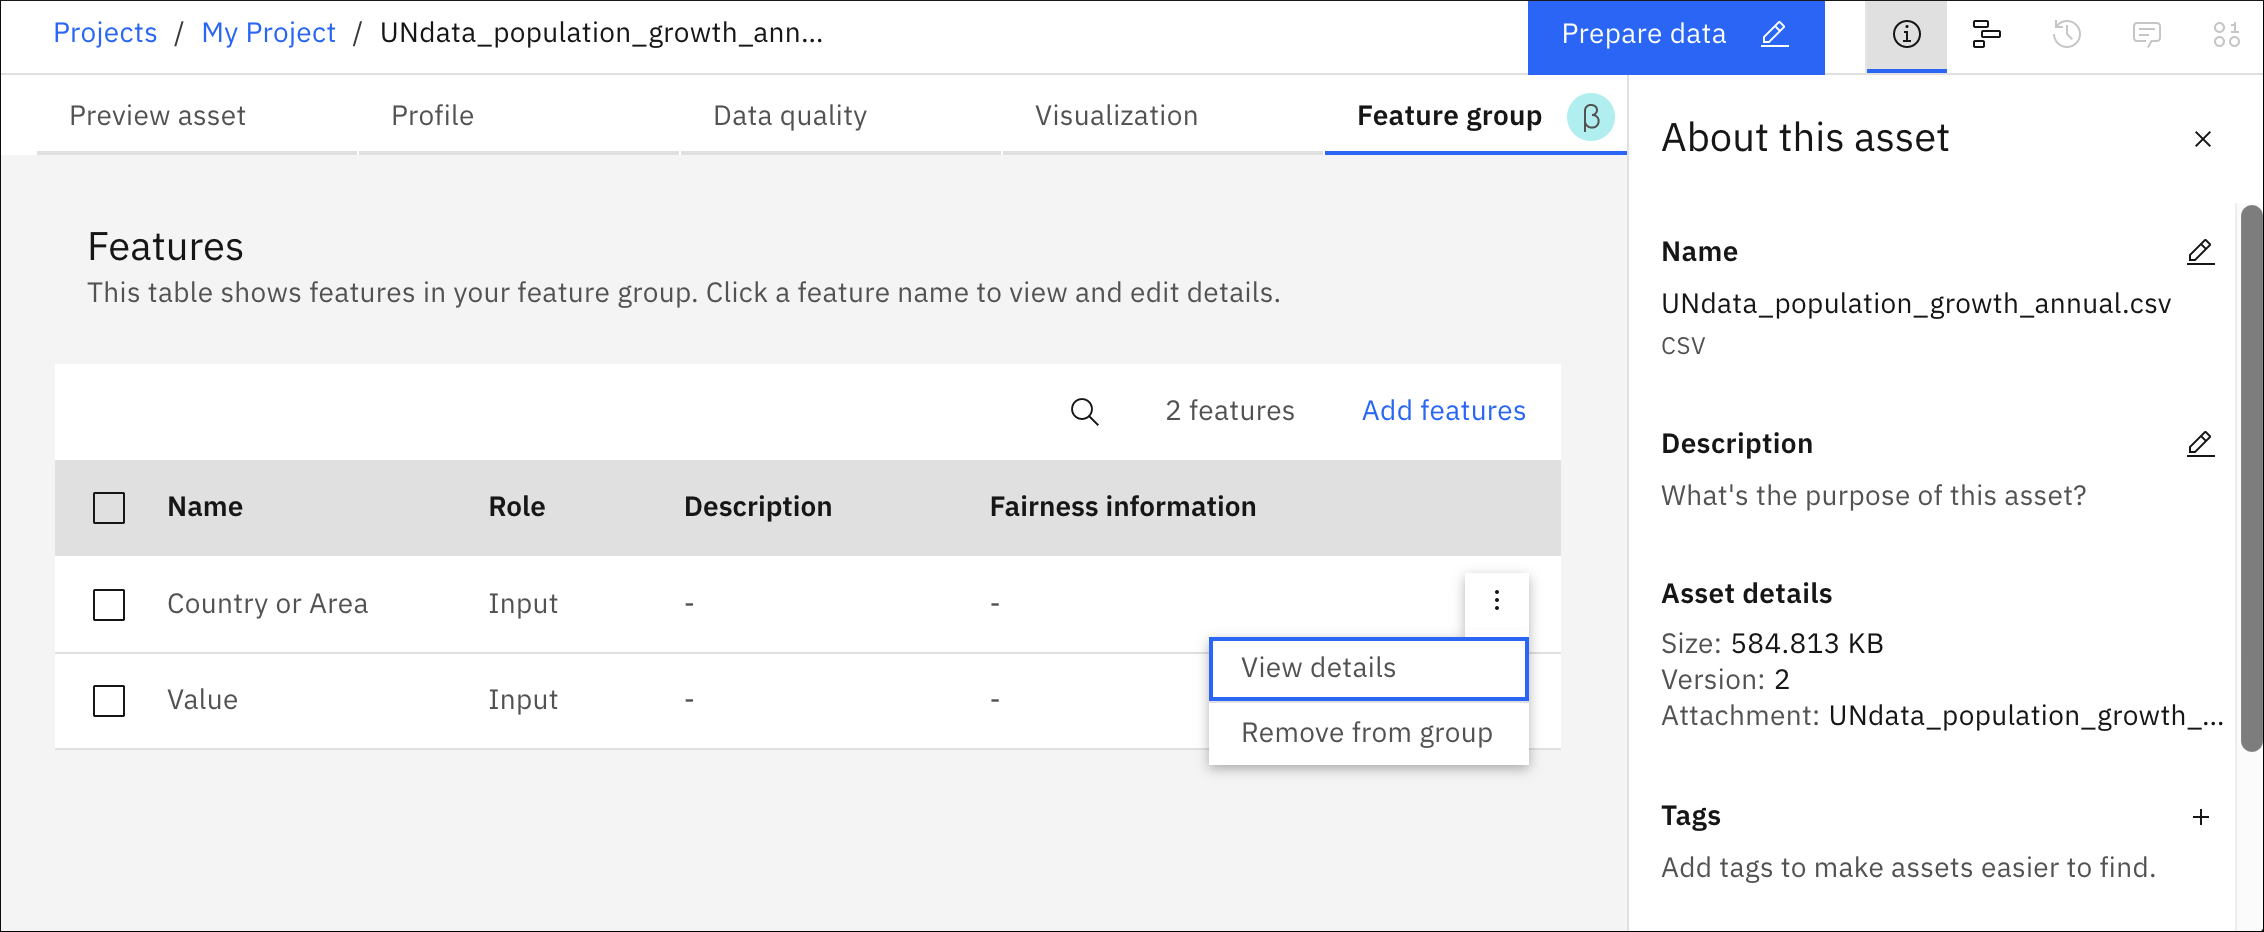Image resolution: width=2264 pixels, height=932 pixels.
Task: Click the "2 features" count text
Action: [x=1230, y=411]
